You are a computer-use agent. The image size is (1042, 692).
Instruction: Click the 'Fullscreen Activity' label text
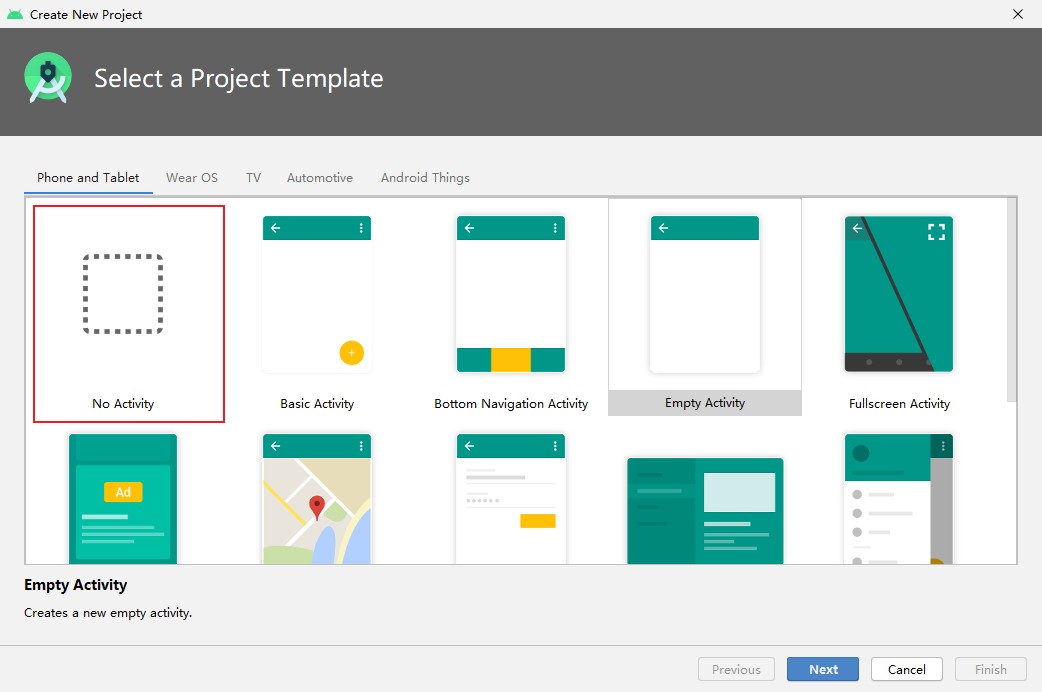coord(899,404)
